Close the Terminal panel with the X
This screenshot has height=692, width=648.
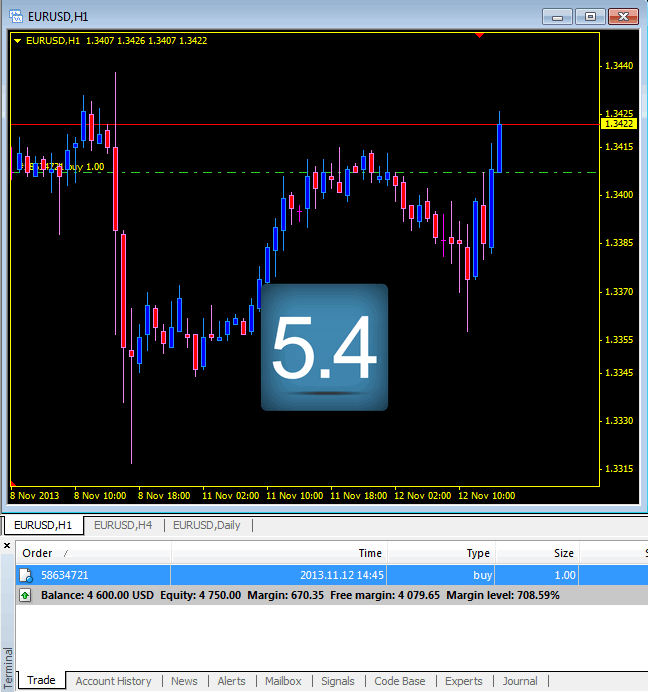coord(7,546)
